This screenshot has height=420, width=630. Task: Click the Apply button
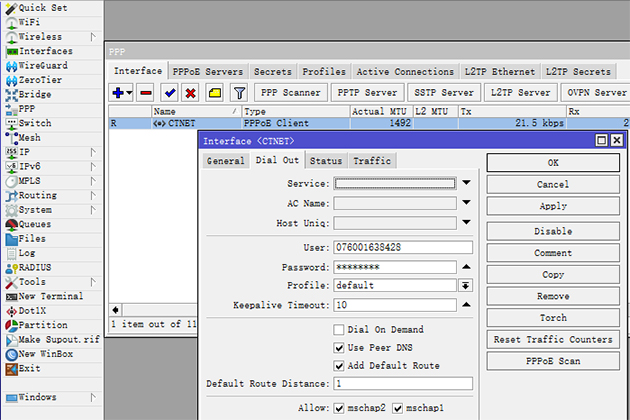click(x=553, y=206)
